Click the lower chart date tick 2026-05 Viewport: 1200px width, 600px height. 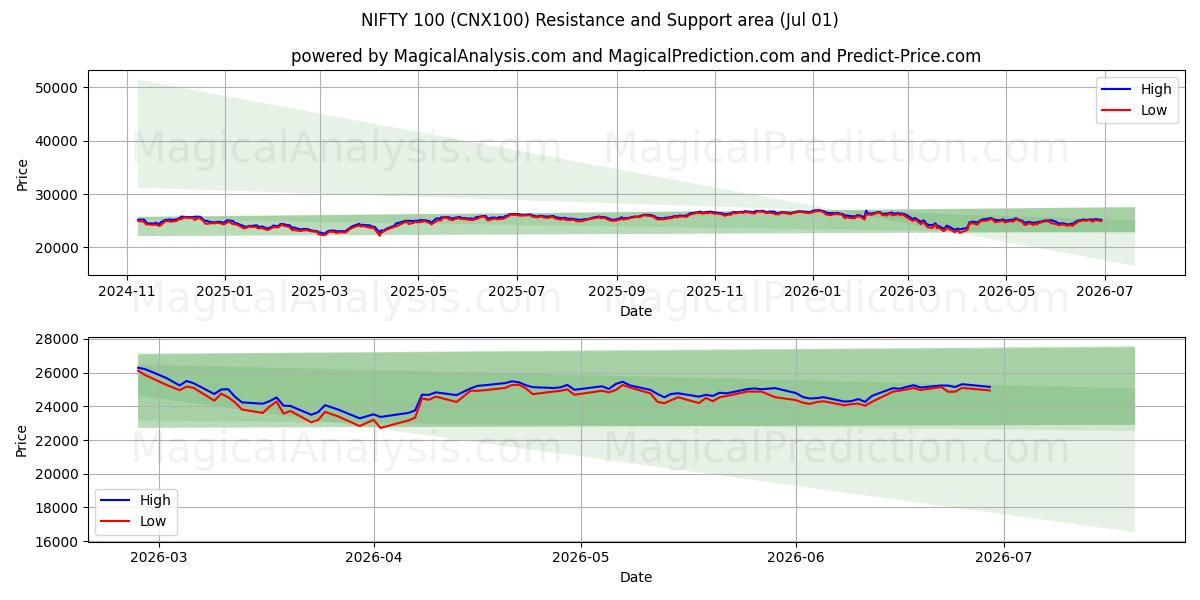(581, 557)
